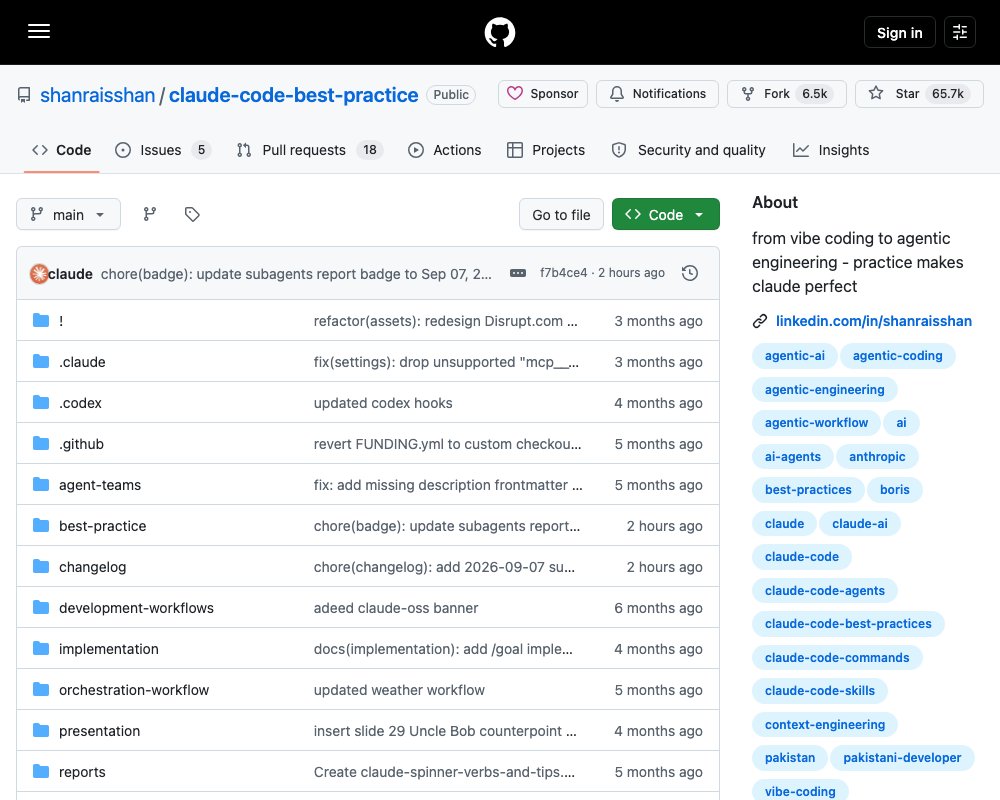1000x800 pixels.
Task: Open Security and quality tab
Action: pos(689,150)
